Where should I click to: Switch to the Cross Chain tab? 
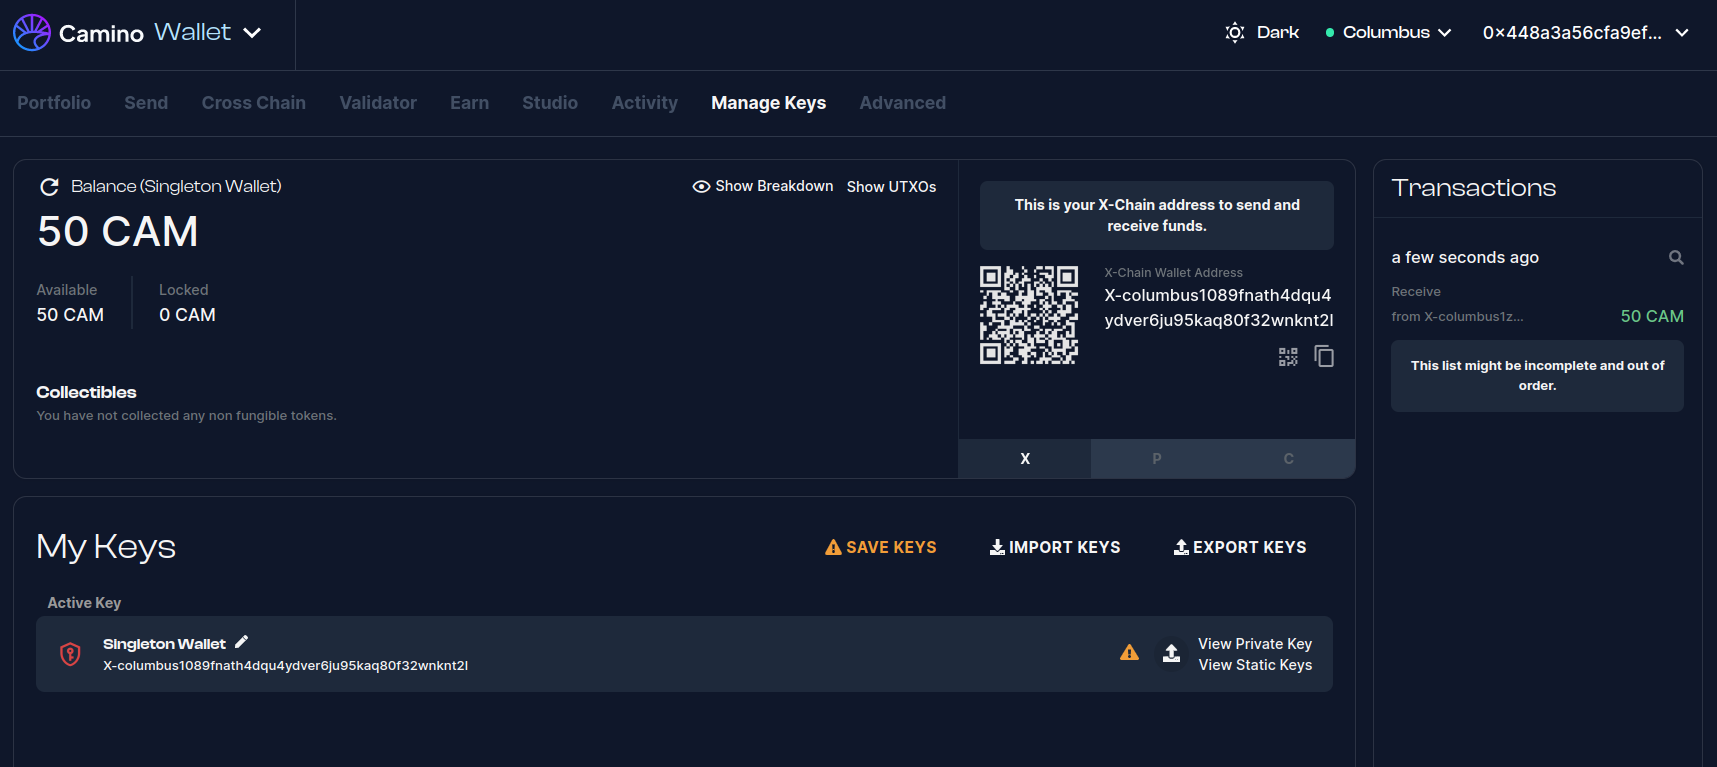click(253, 103)
